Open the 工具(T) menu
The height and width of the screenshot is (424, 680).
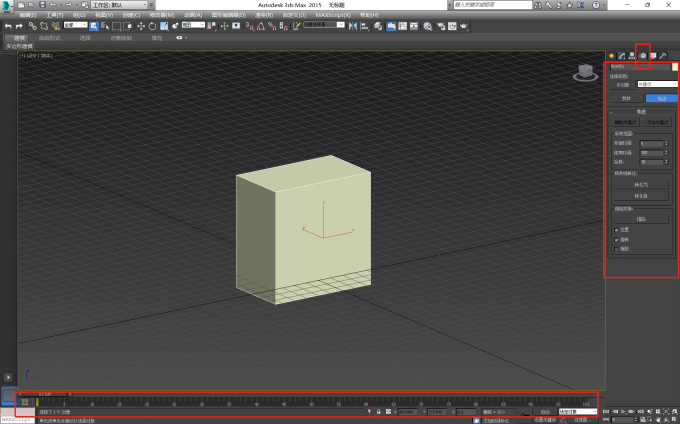tap(55, 15)
